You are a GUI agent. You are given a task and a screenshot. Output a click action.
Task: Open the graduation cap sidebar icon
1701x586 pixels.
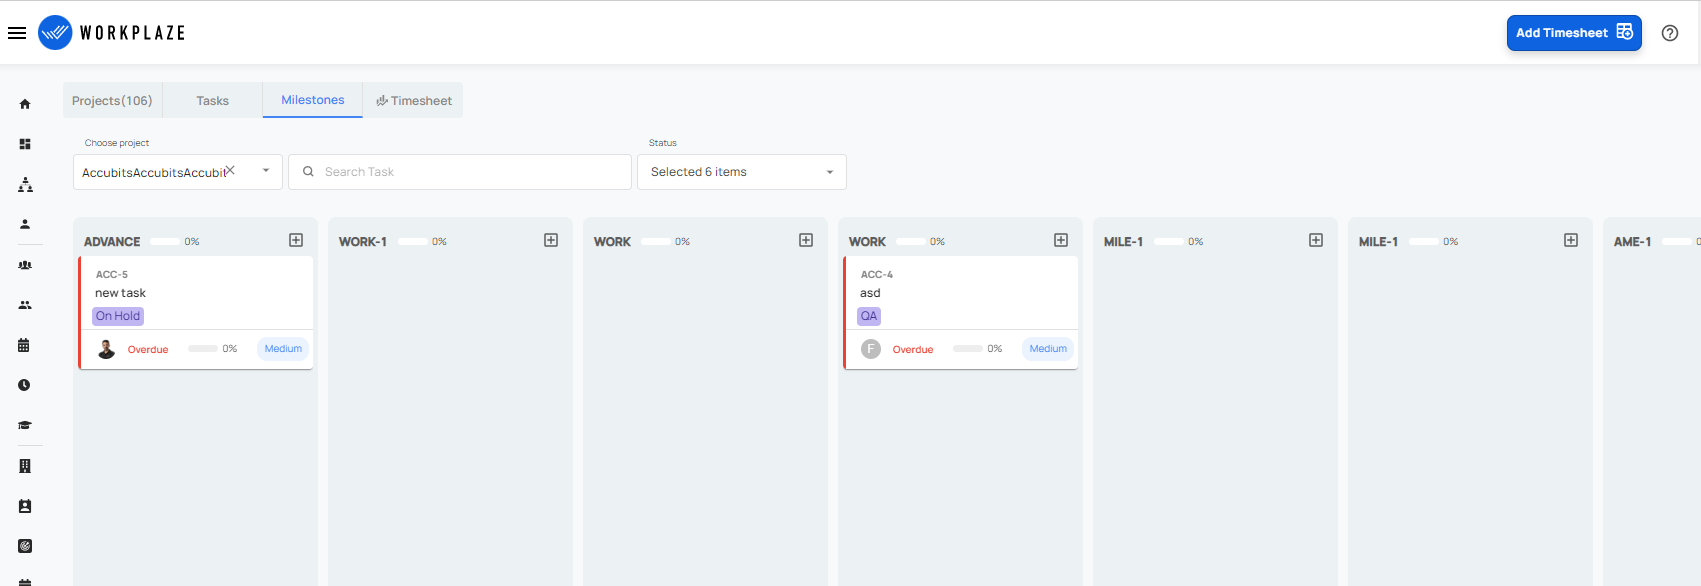tap(25, 425)
